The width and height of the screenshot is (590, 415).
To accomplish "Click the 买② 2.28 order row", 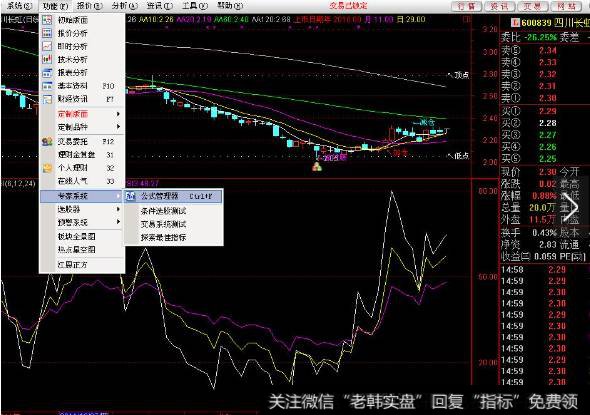I will (545, 123).
